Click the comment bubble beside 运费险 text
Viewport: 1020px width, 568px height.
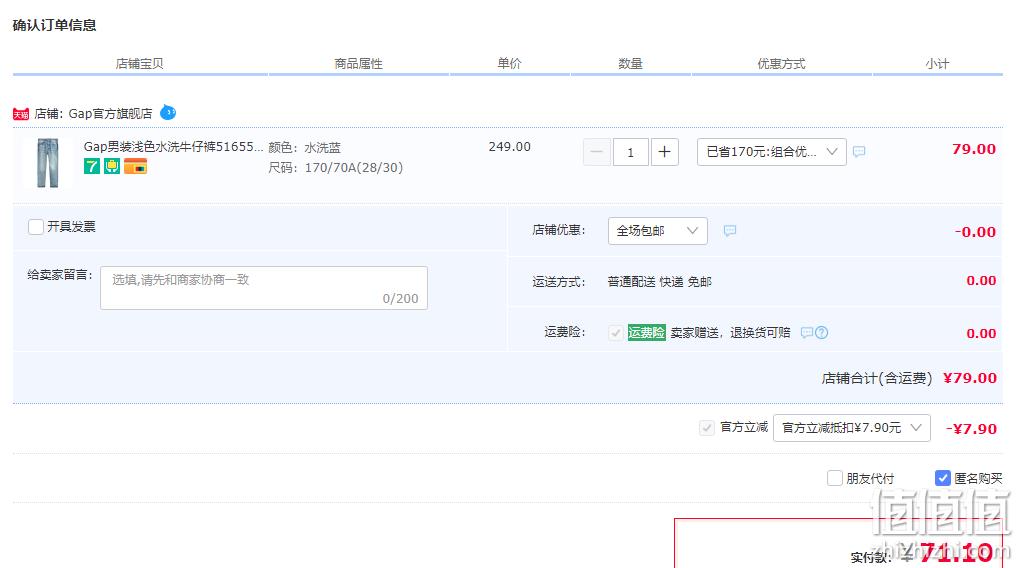[807, 332]
